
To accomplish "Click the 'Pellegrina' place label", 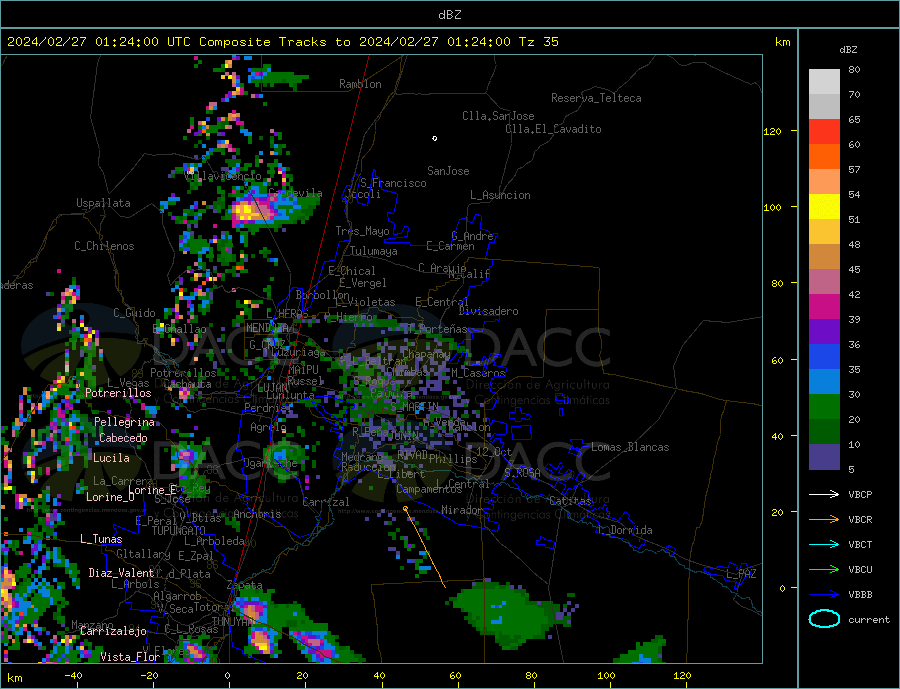I will 125,422.
